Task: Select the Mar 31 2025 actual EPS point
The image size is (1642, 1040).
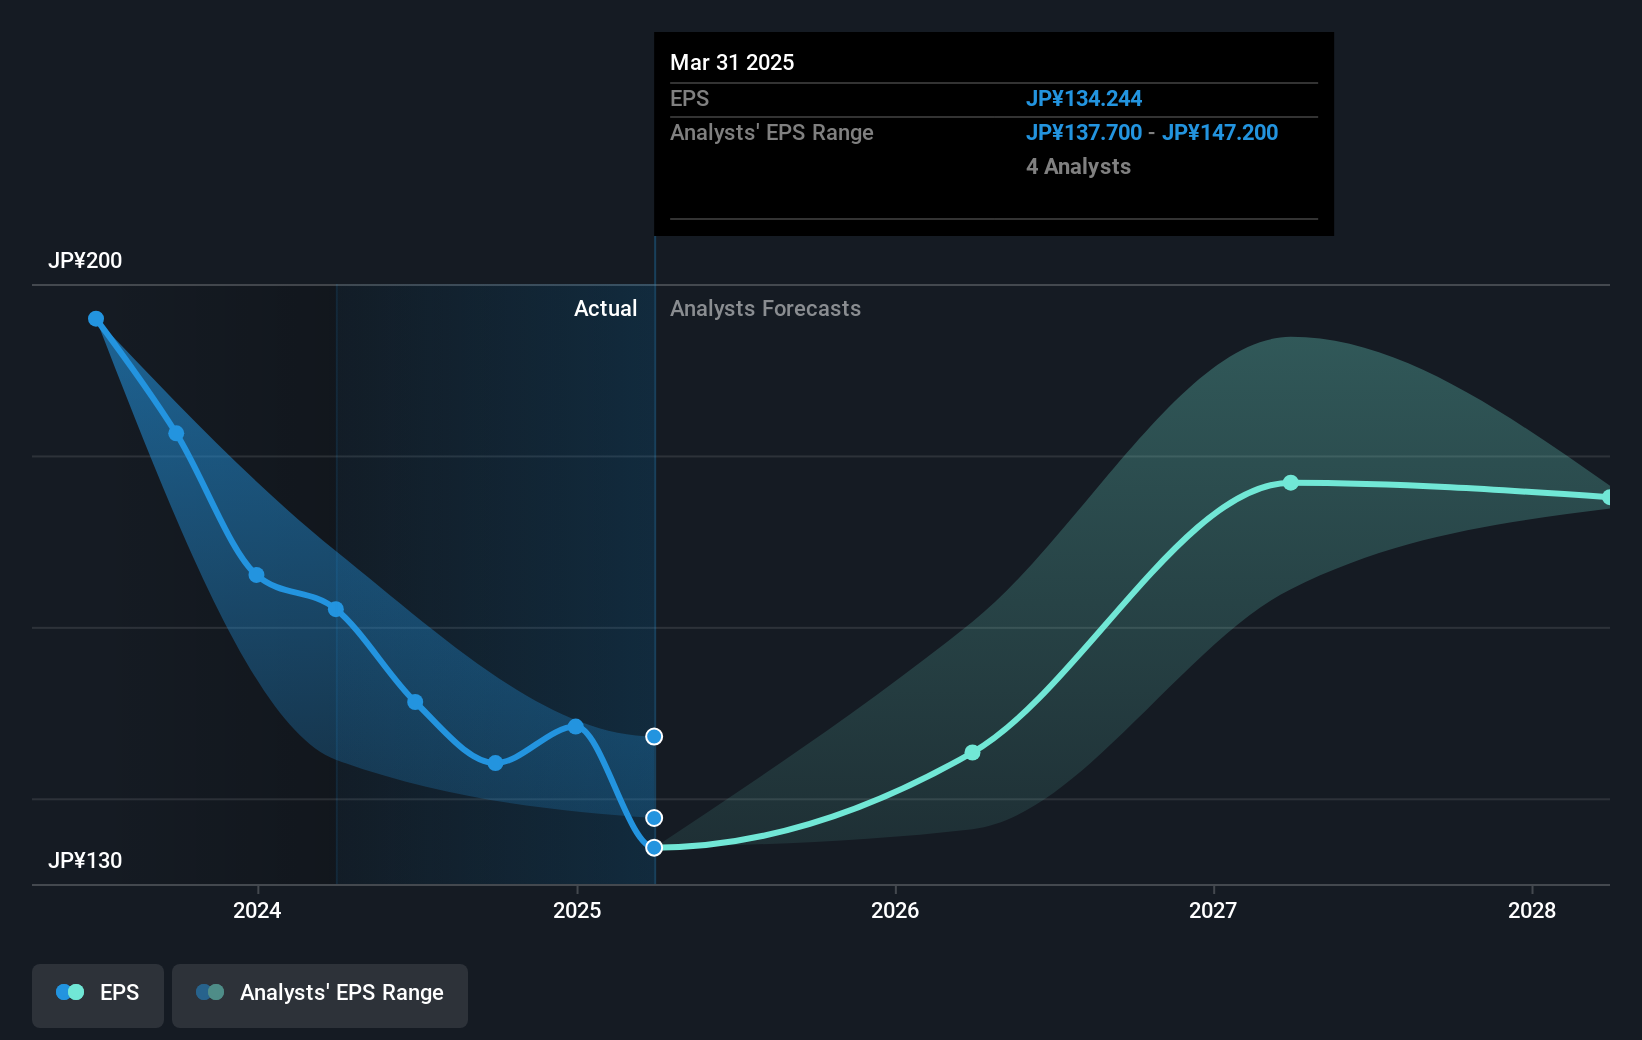Action: pyautogui.click(x=654, y=847)
